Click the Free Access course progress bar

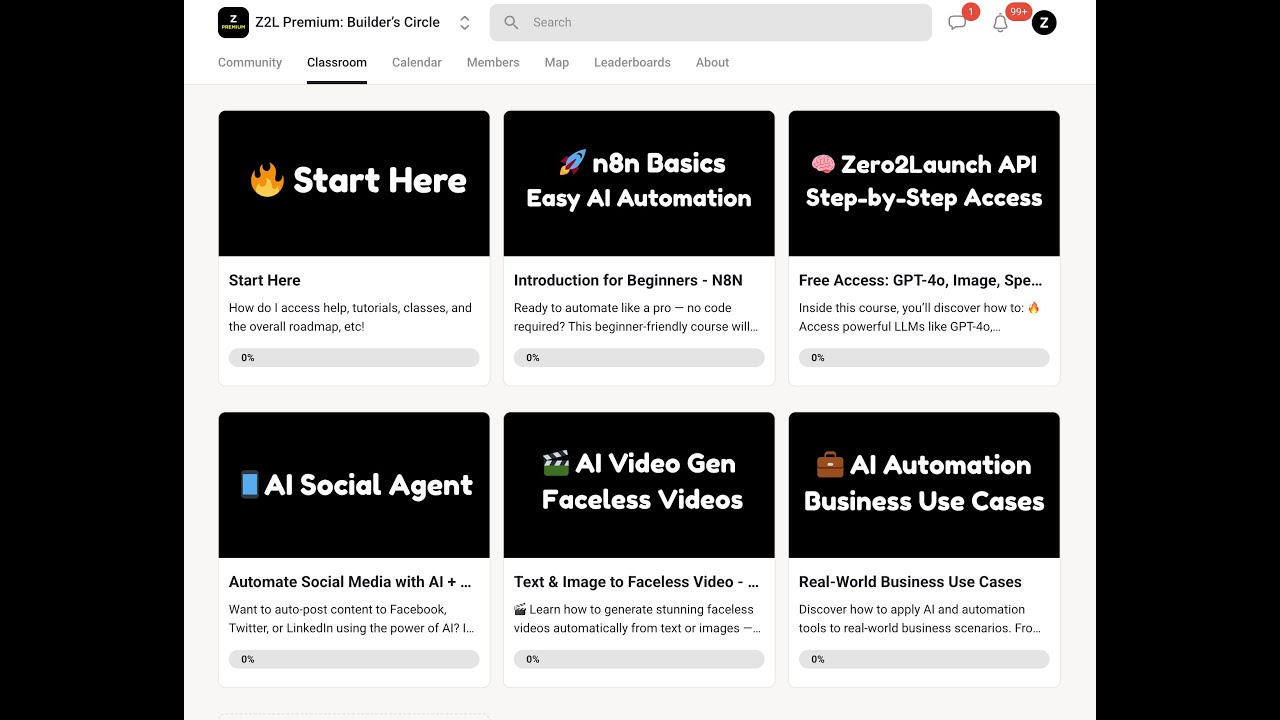[x=924, y=358]
